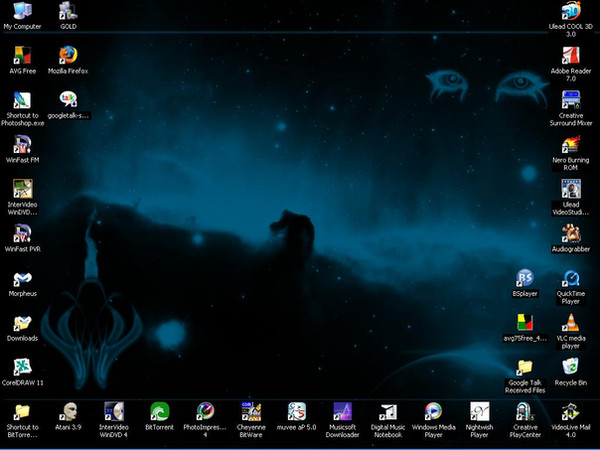Select the Recycle Bin icon
Image resolution: width=600 pixels, height=450 pixels.
pyautogui.click(x=570, y=367)
